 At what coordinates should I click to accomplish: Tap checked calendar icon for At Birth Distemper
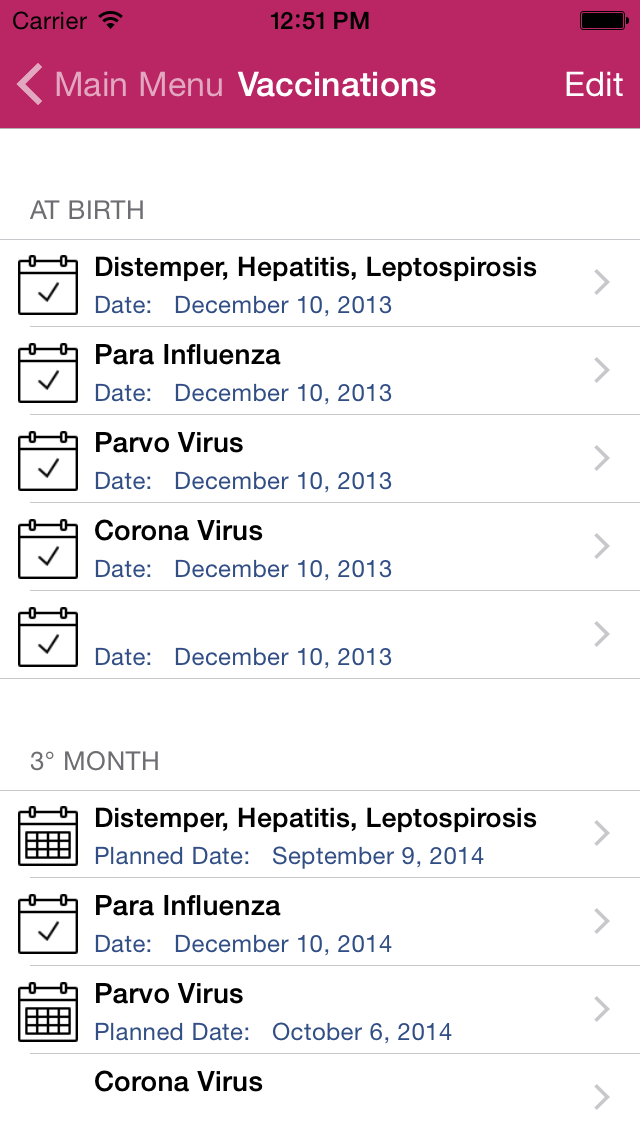click(x=48, y=285)
